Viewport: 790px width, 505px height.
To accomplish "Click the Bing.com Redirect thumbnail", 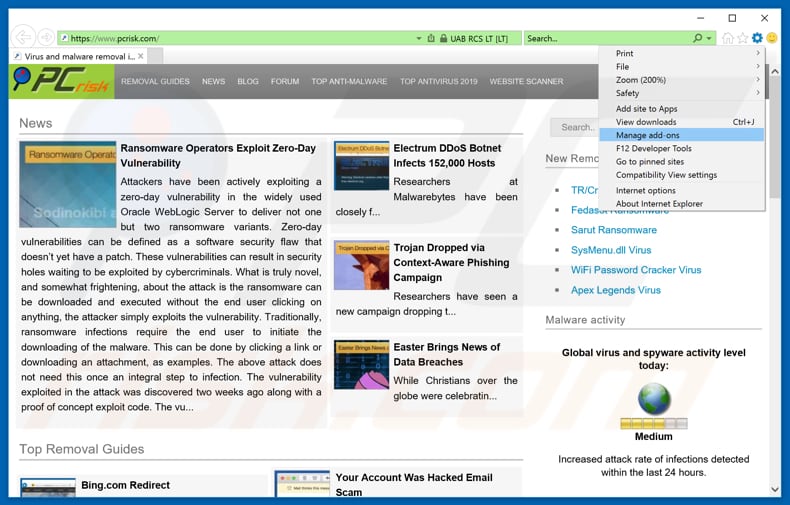I will [48, 487].
